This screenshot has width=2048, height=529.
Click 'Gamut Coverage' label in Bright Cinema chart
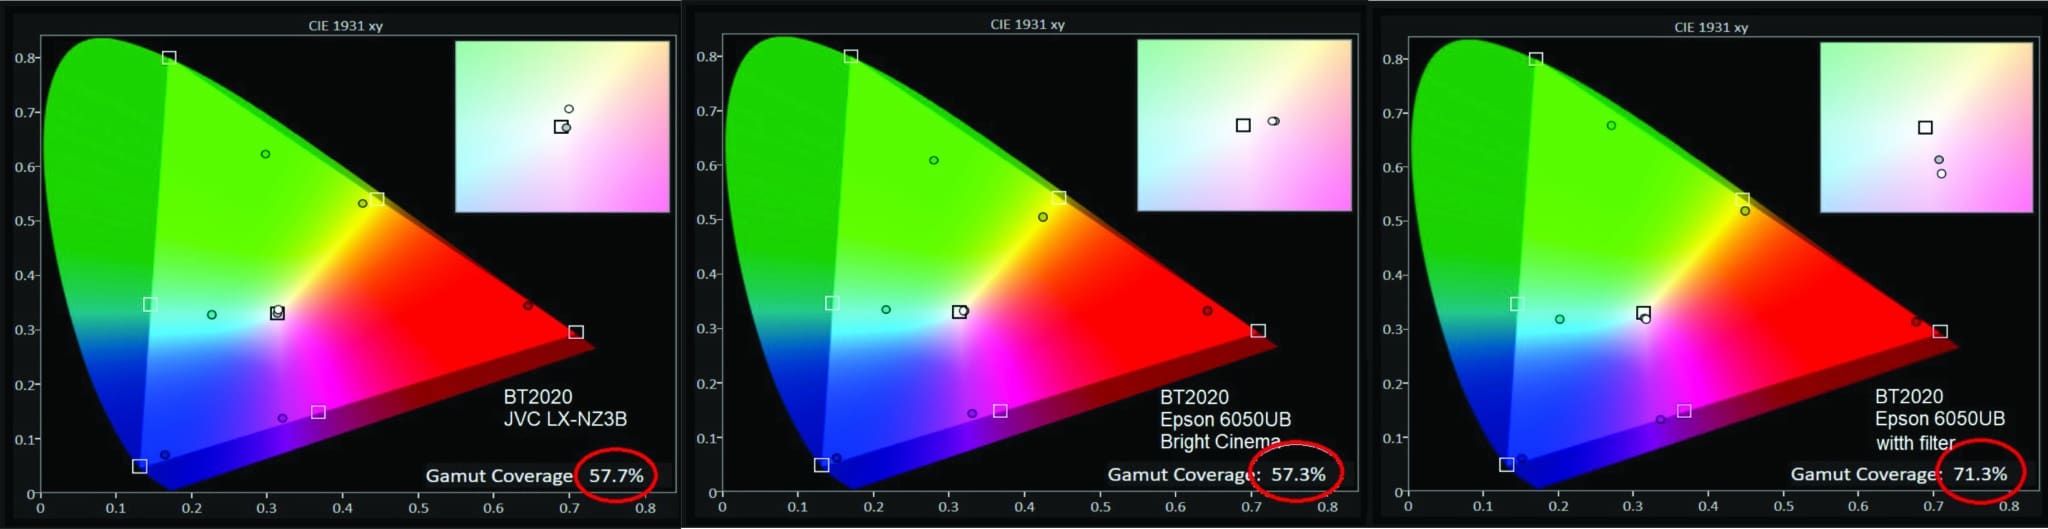tap(1184, 475)
